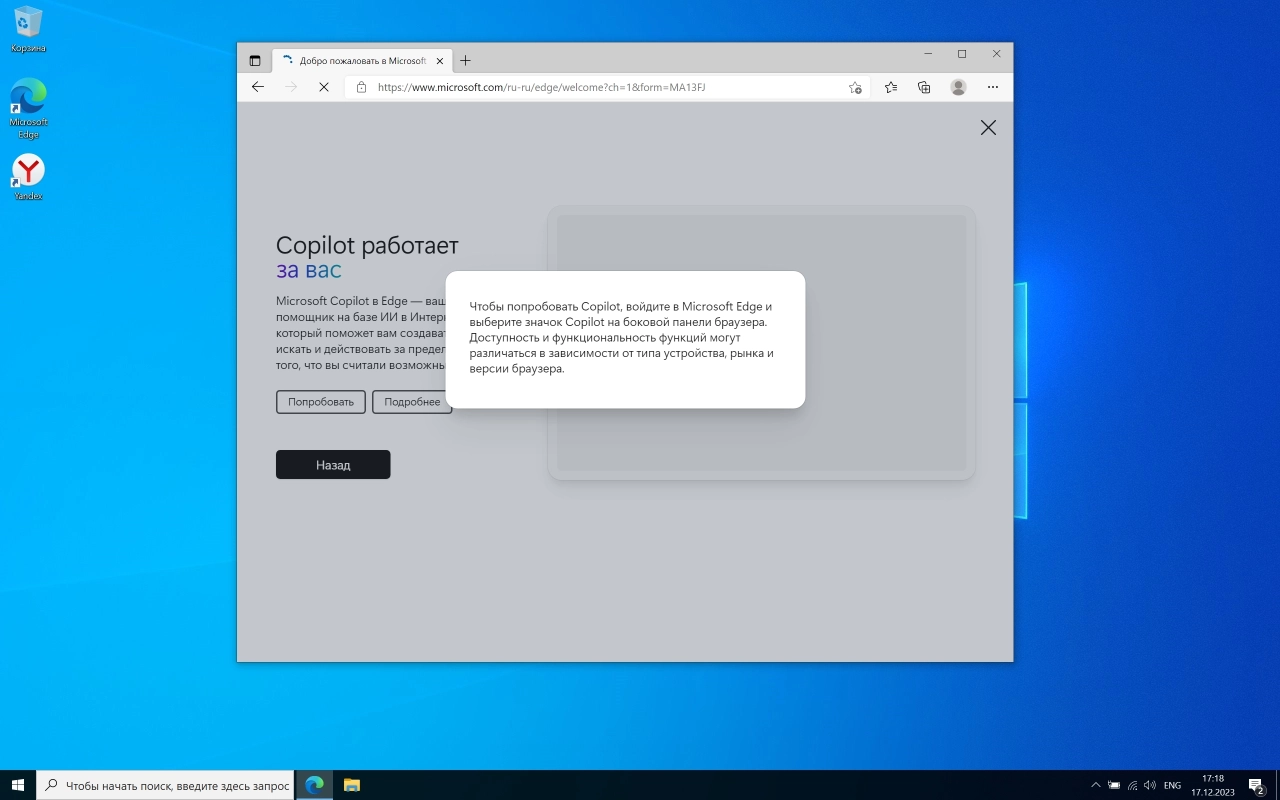Image resolution: width=1280 pixels, height=800 pixels.
Task: Close the Copilot welcome overlay
Action: 988,127
